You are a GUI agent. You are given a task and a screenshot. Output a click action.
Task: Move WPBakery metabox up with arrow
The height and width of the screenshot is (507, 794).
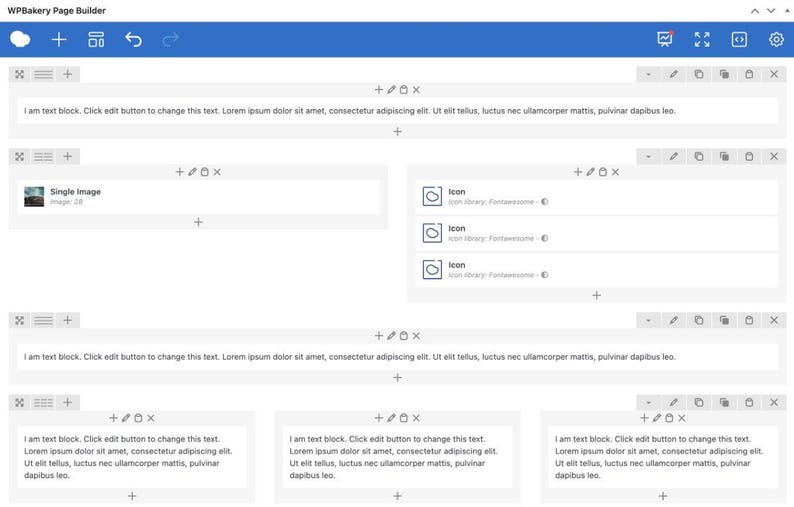pos(755,11)
